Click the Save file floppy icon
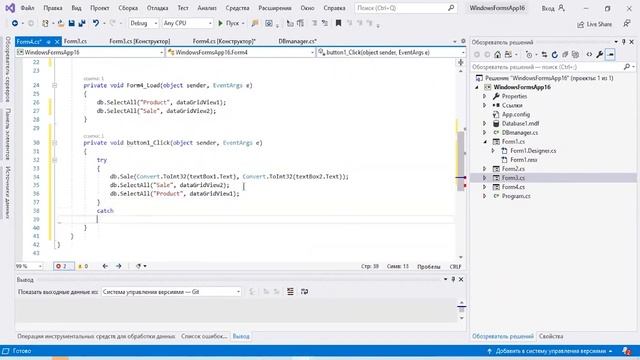This screenshot has height=360, width=640. (71, 23)
